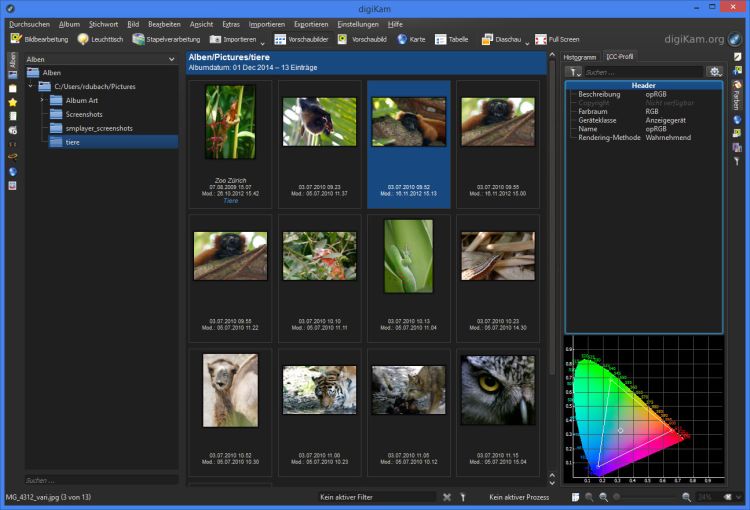Viewport: 750px width, 510px height.
Task: Open the Diaschau dropdown arrow
Action: click(527, 43)
